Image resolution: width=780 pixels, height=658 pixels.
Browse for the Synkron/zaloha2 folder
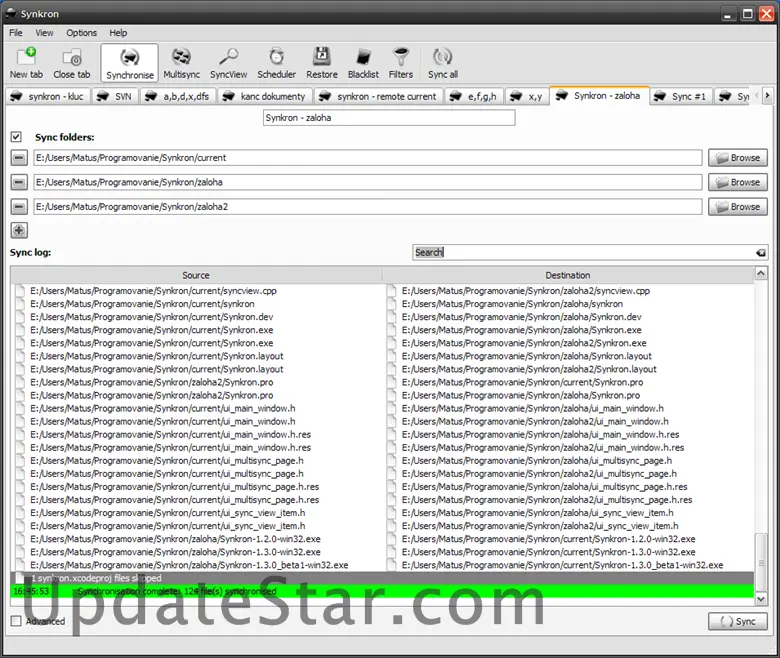[x=738, y=207]
